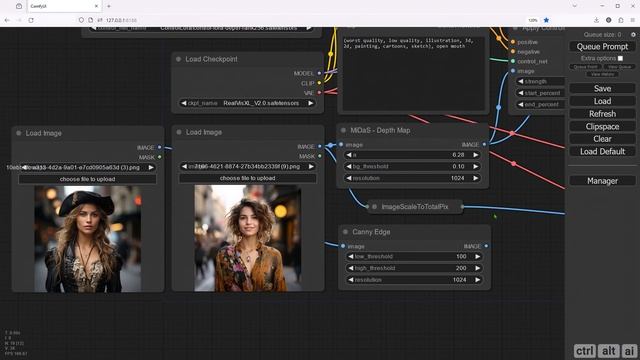640x360 pixels.
Task: Click the Load workflow button
Action: tap(602, 101)
